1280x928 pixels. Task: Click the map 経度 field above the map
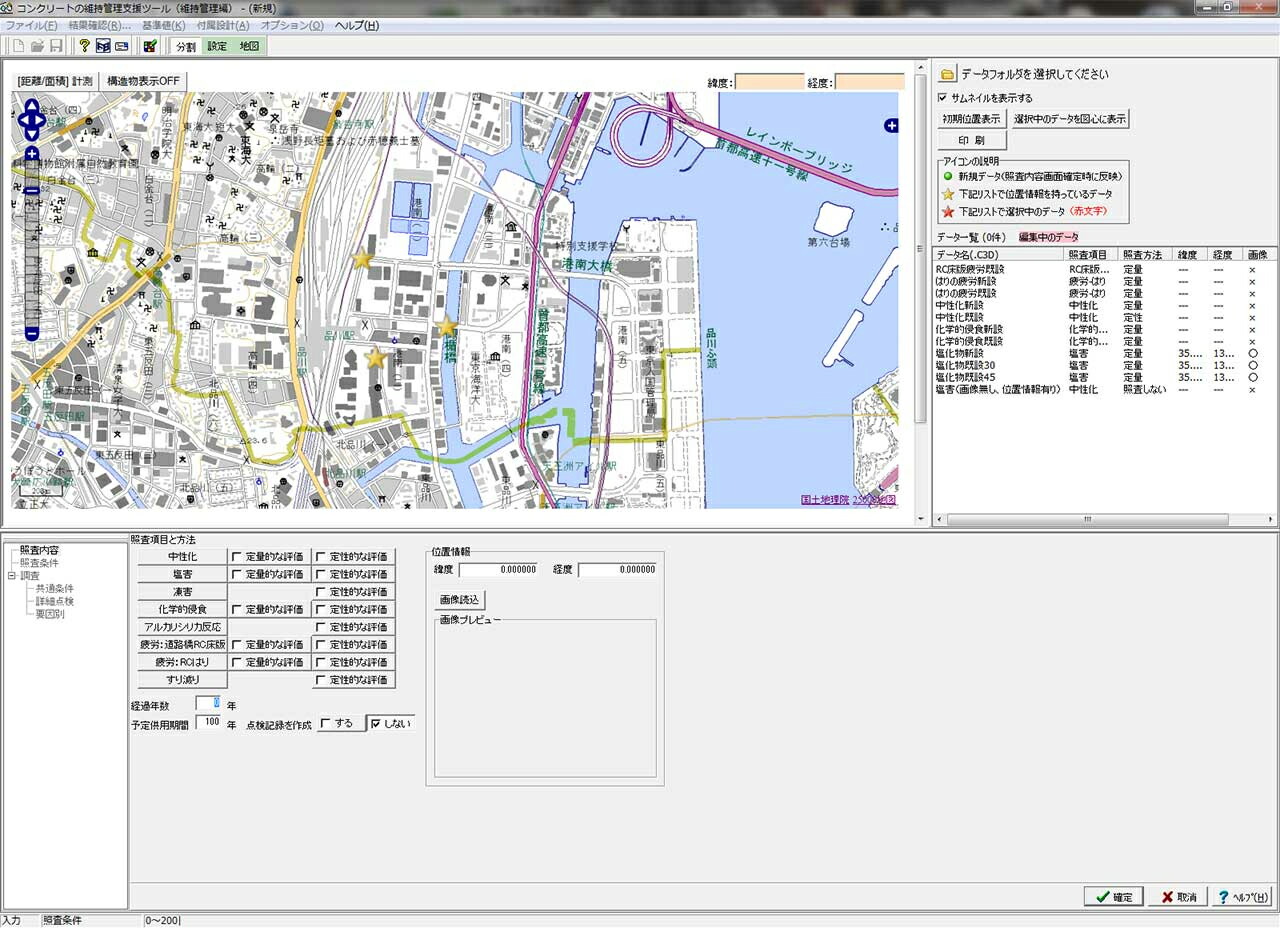point(869,82)
